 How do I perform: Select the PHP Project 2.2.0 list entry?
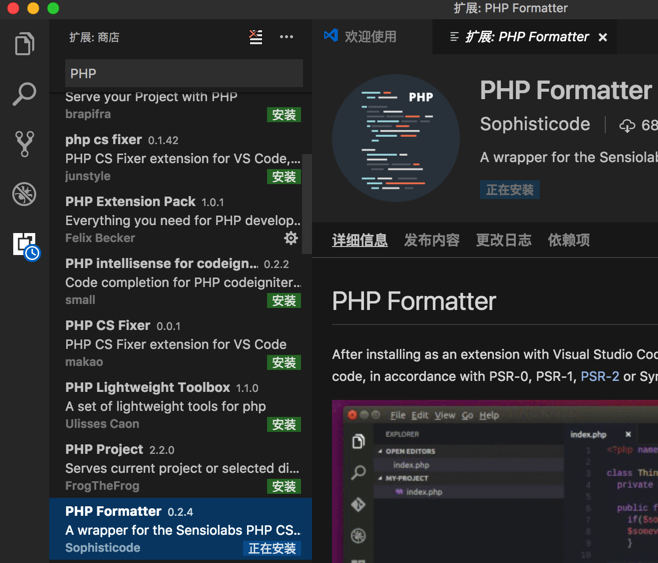pos(180,467)
